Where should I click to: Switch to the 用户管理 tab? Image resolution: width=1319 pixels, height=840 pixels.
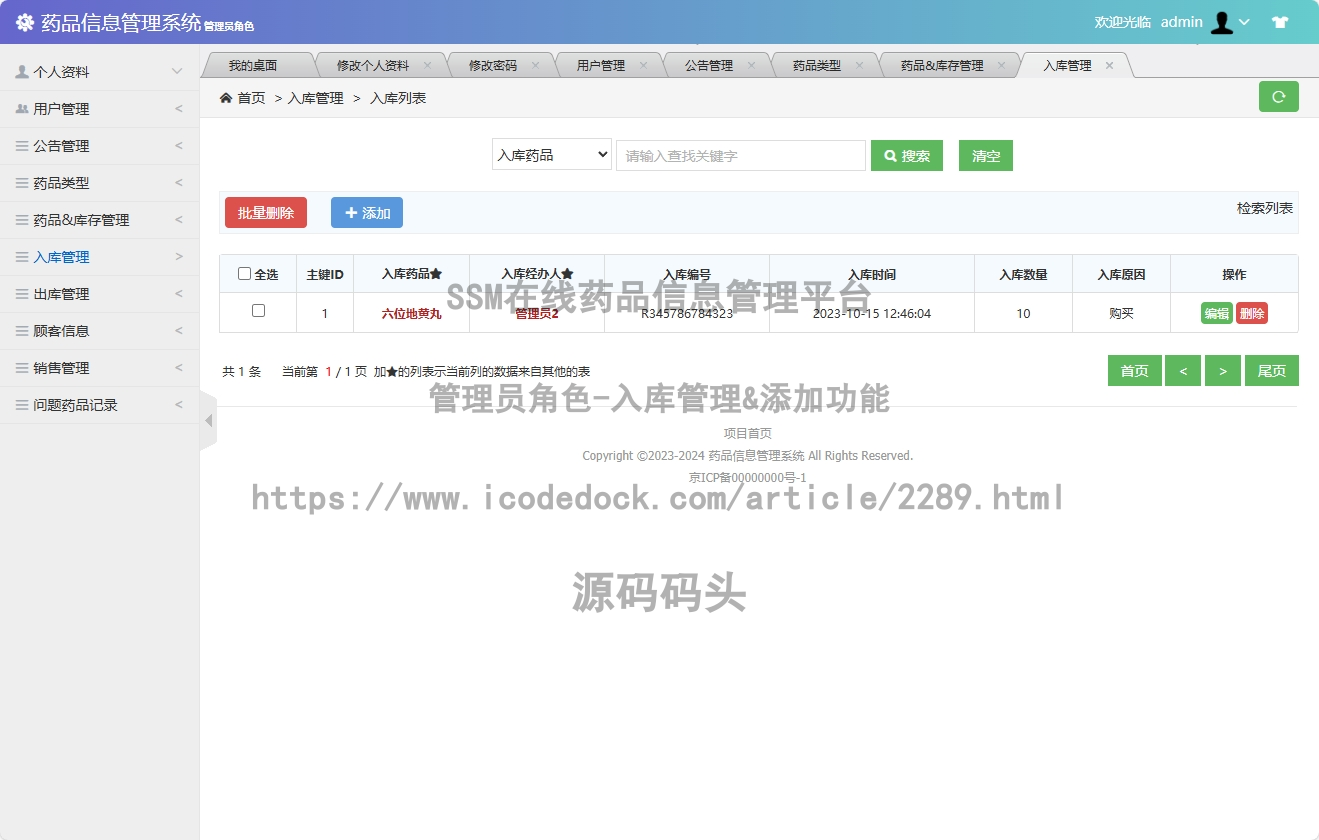point(601,66)
